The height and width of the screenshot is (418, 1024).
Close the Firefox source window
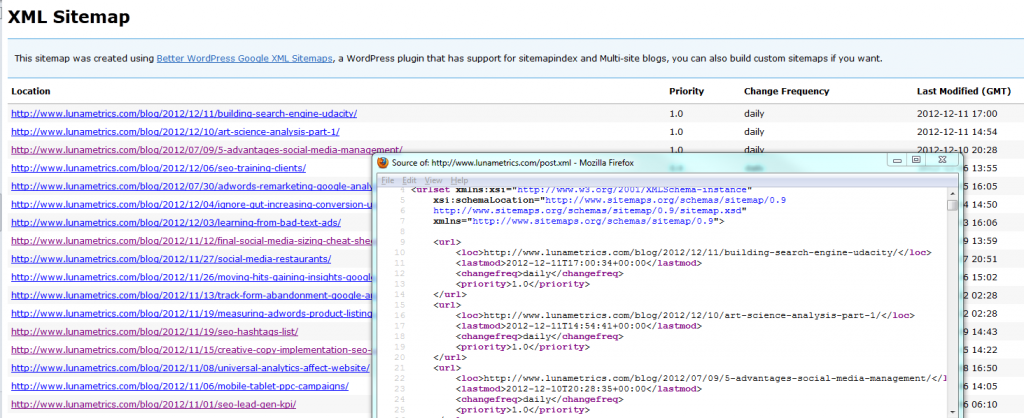pyautogui.click(x=942, y=160)
